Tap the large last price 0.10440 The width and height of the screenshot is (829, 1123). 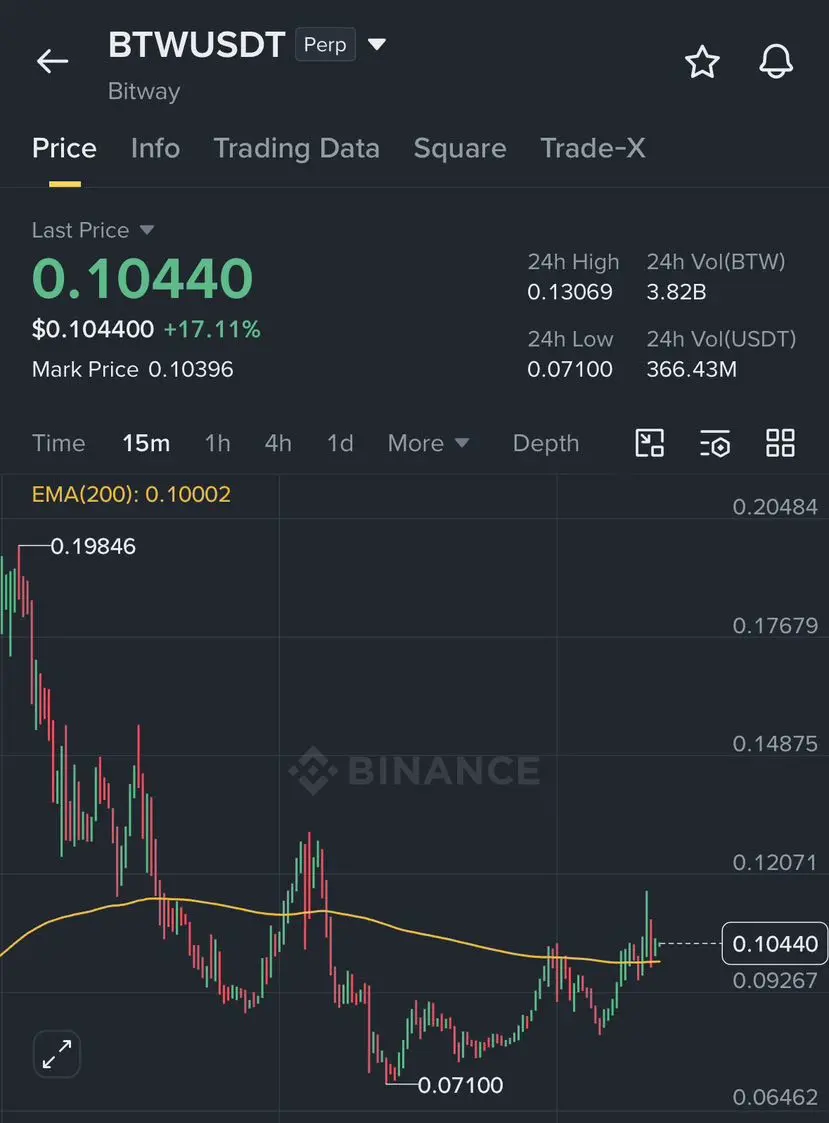(x=143, y=278)
